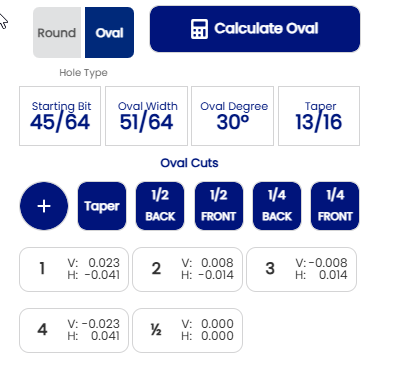Open the Taper 13/16 selector
Screen dimensions: 403x386
(319, 116)
